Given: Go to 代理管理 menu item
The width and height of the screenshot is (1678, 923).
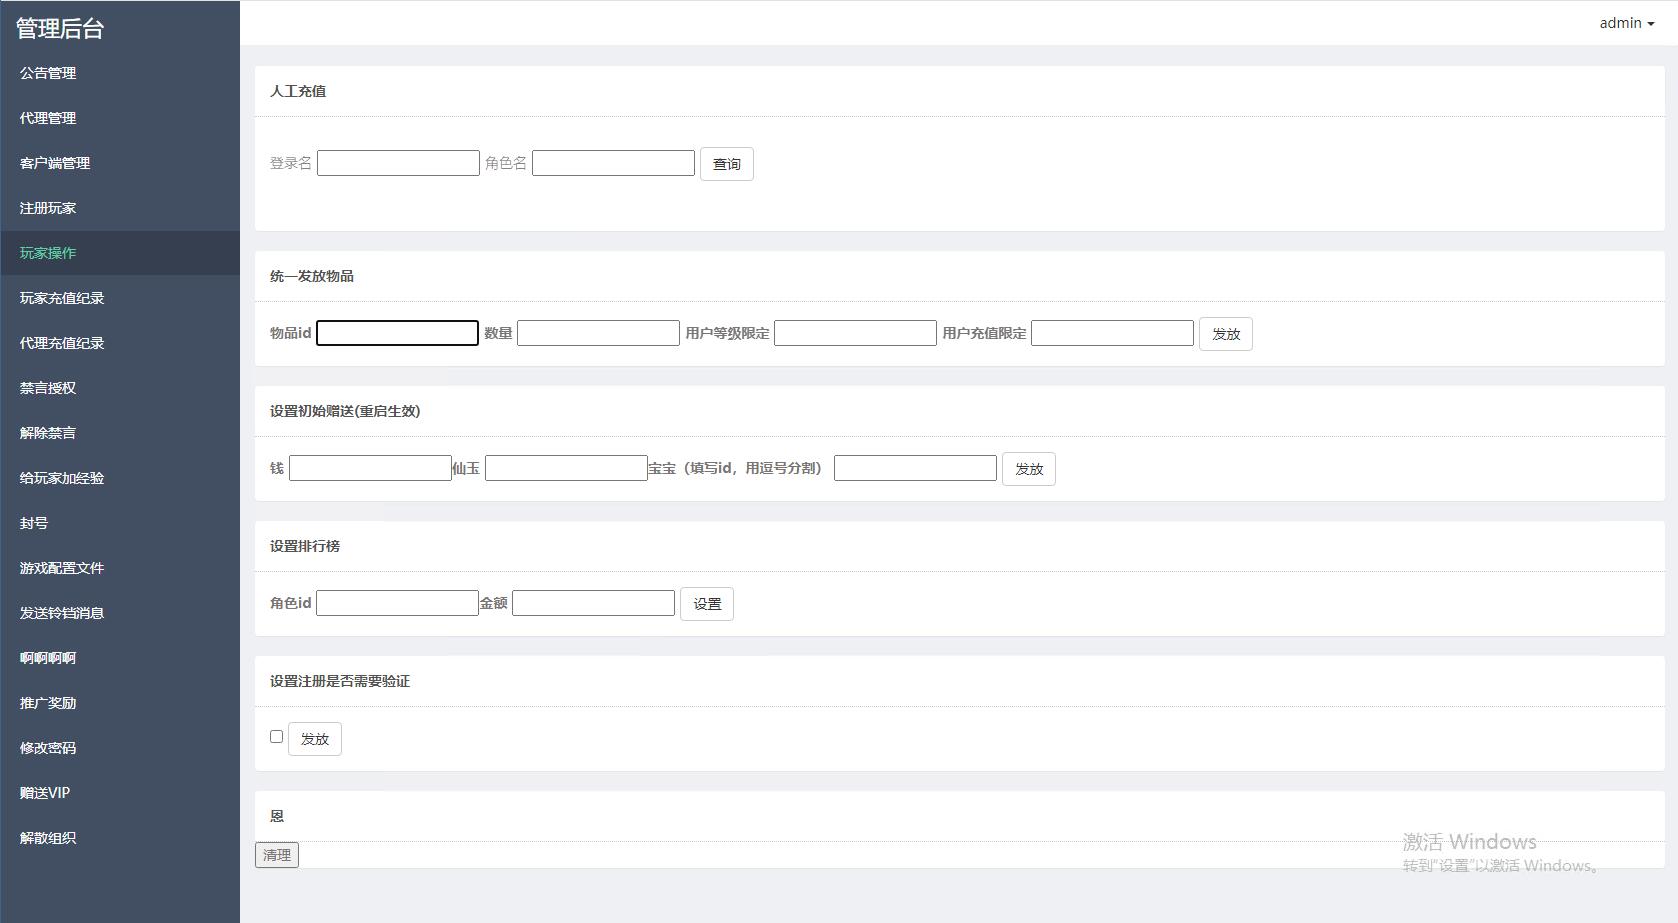Looking at the screenshot, I should click(48, 118).
